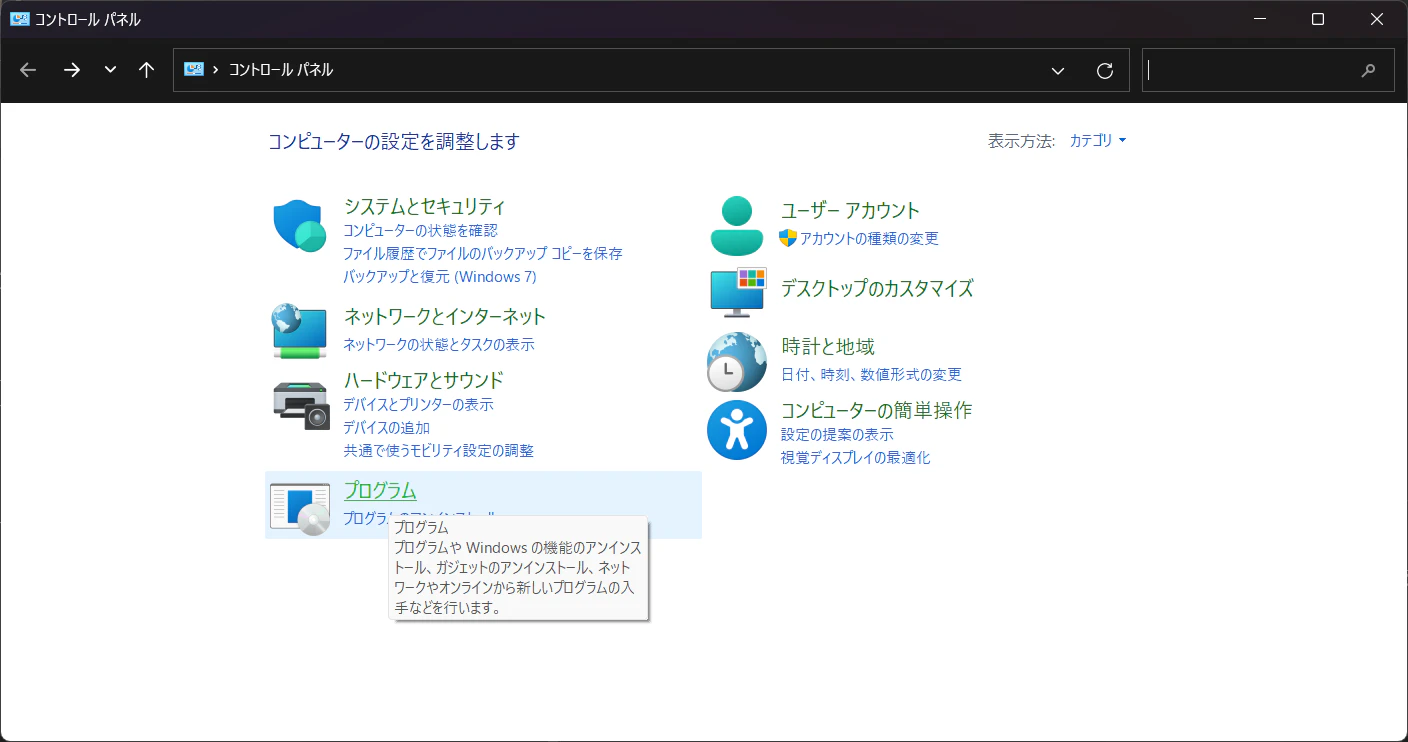Viewport: 1408px width, 742px height.
Task: Expand the address bar history dropdown
Action: click(x=1058, y=70)
